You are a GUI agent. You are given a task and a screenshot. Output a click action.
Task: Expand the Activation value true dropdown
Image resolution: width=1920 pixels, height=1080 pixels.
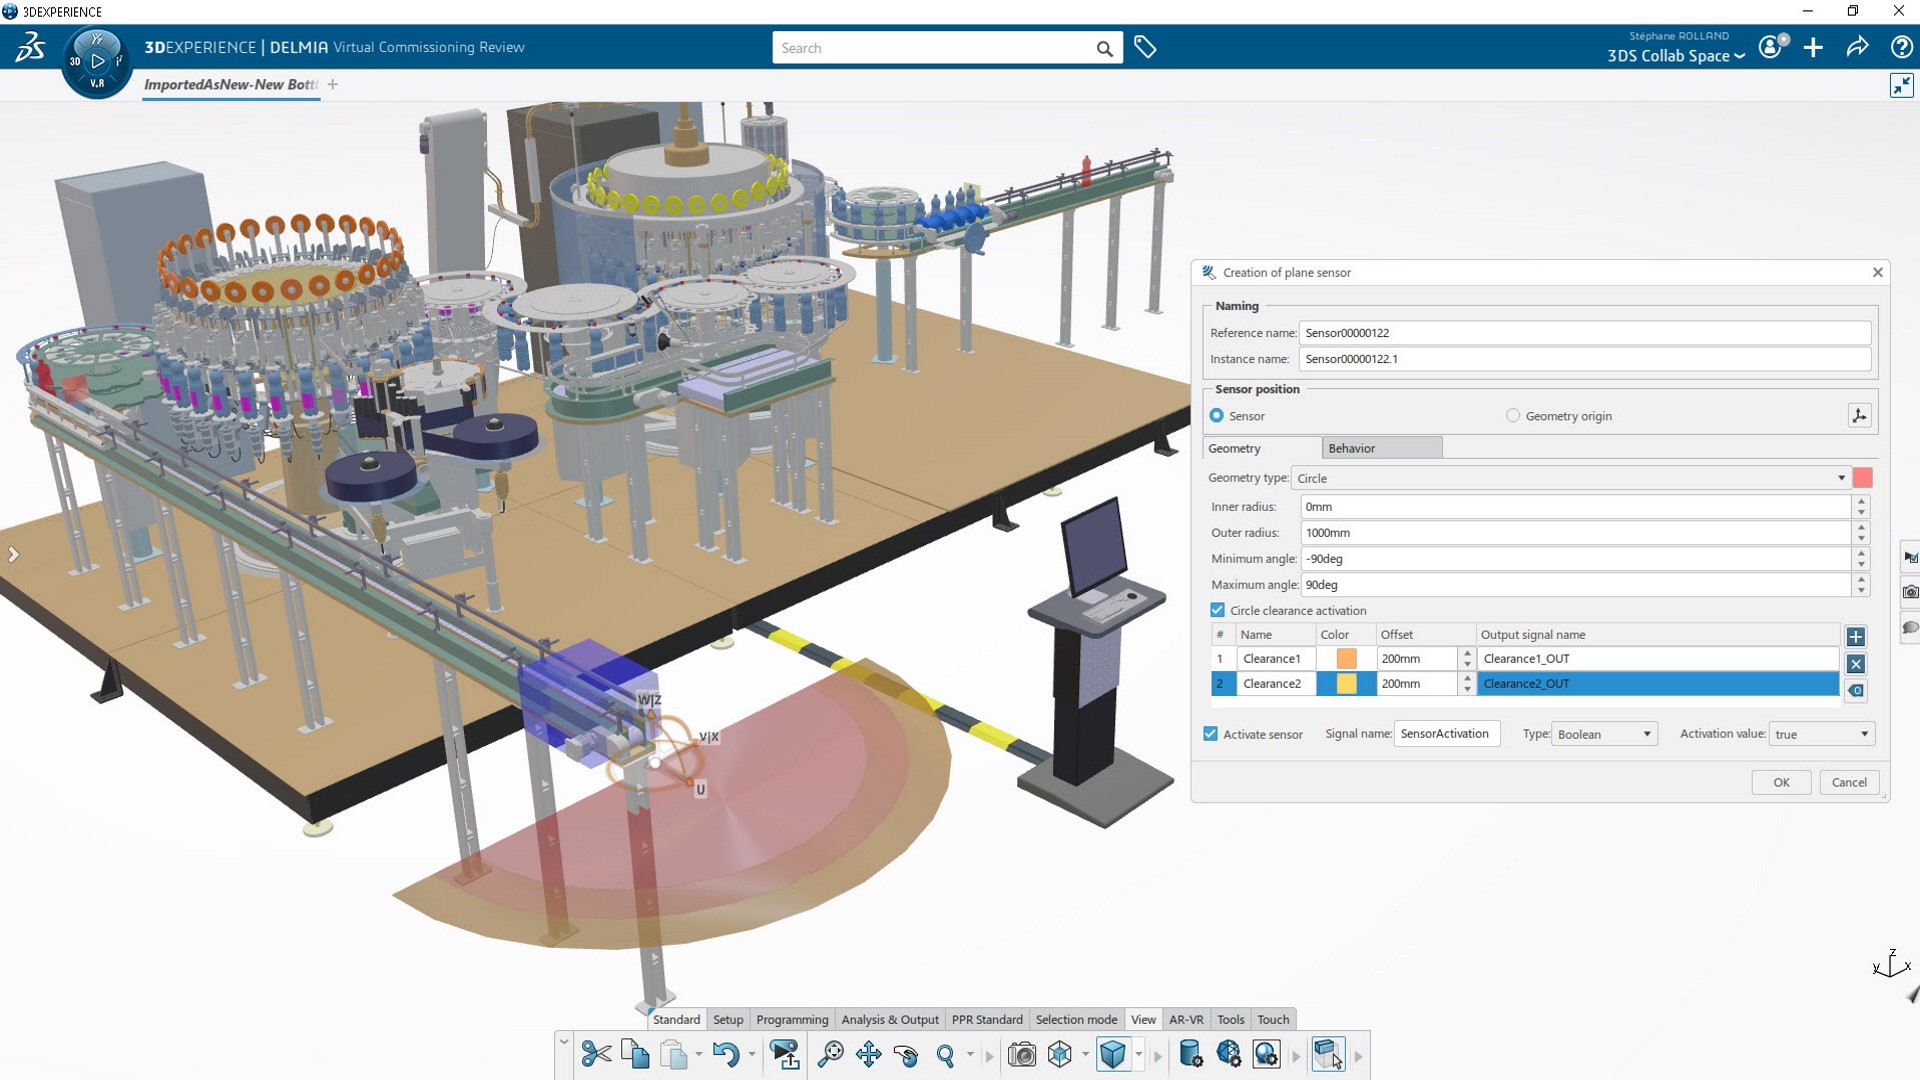pos(1821,734)
